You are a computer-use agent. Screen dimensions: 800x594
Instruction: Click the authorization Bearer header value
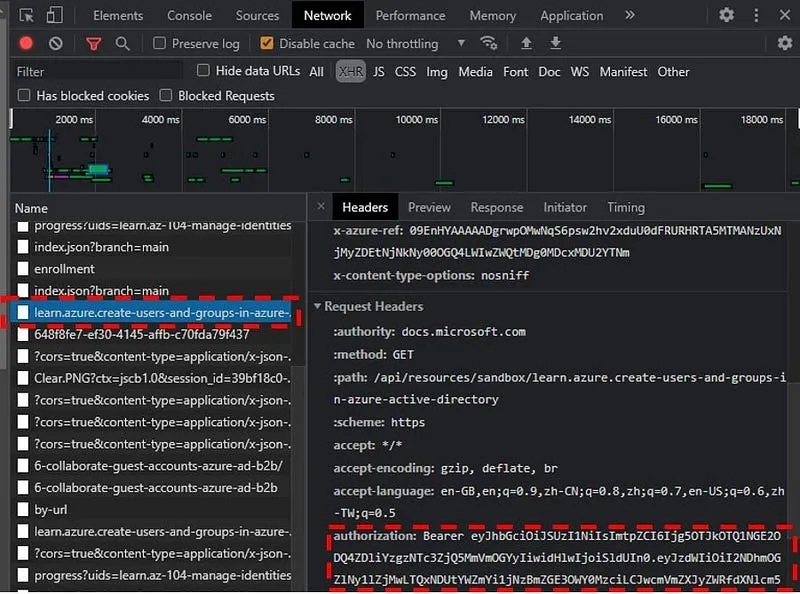556,558
